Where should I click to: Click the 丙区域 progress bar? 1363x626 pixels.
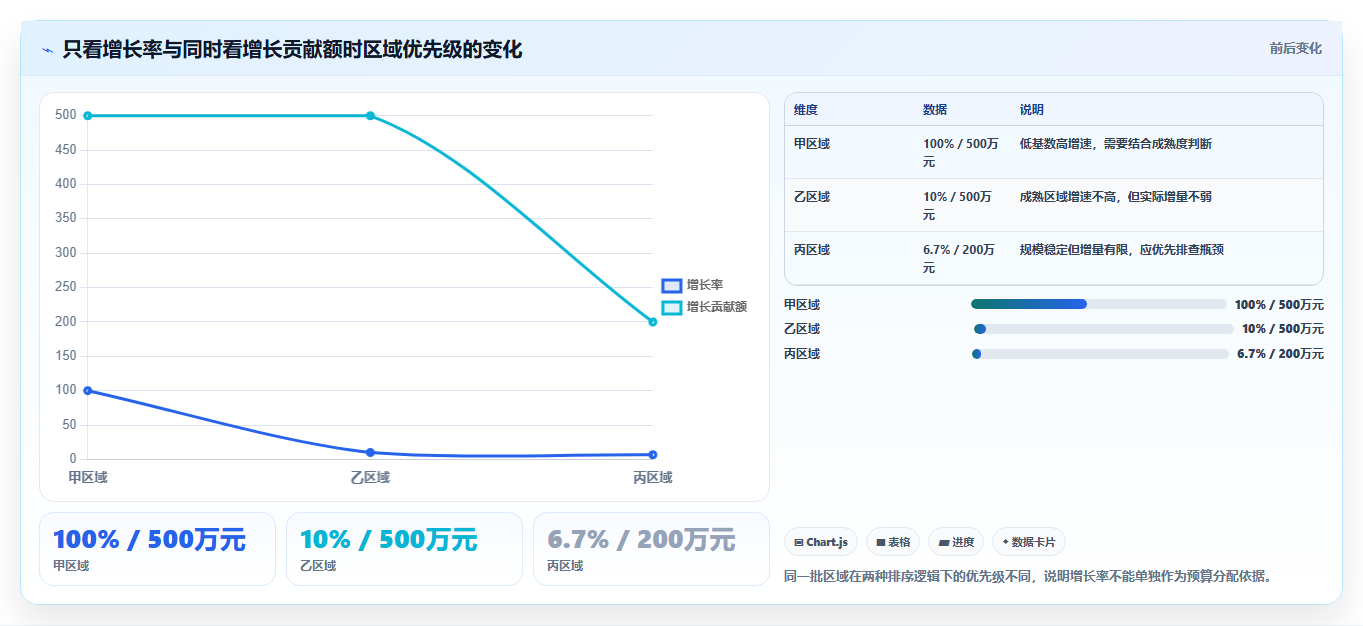point(1099,354)
